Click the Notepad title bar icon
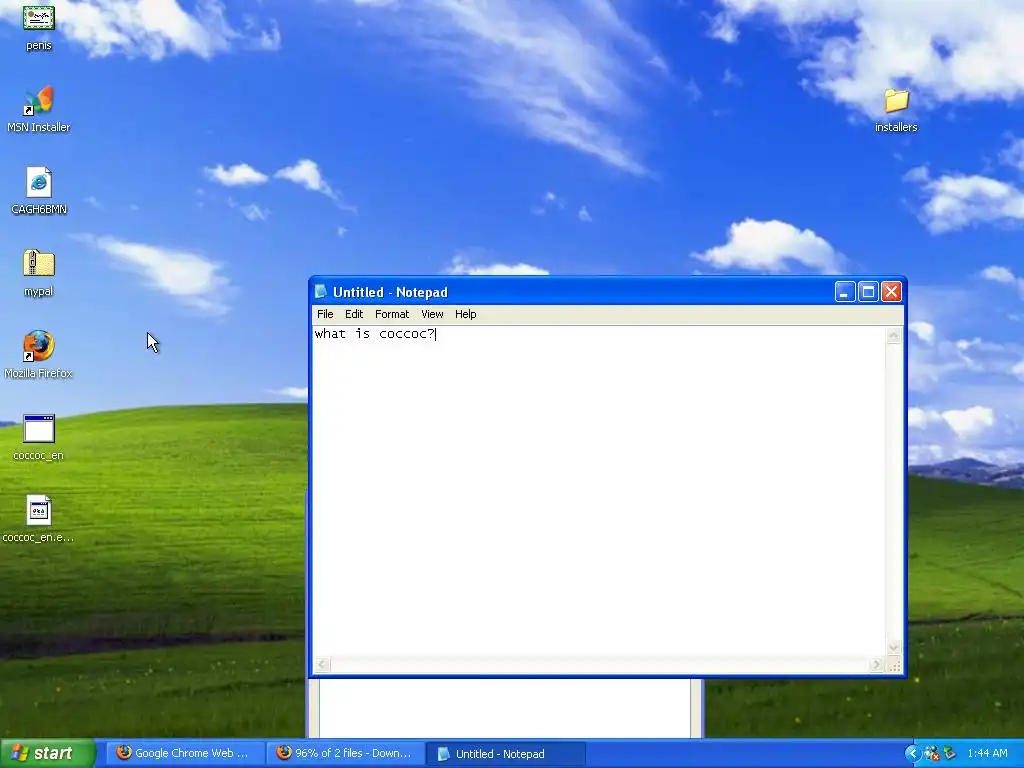Viewport: 1024px width, 768px height. 320,291
